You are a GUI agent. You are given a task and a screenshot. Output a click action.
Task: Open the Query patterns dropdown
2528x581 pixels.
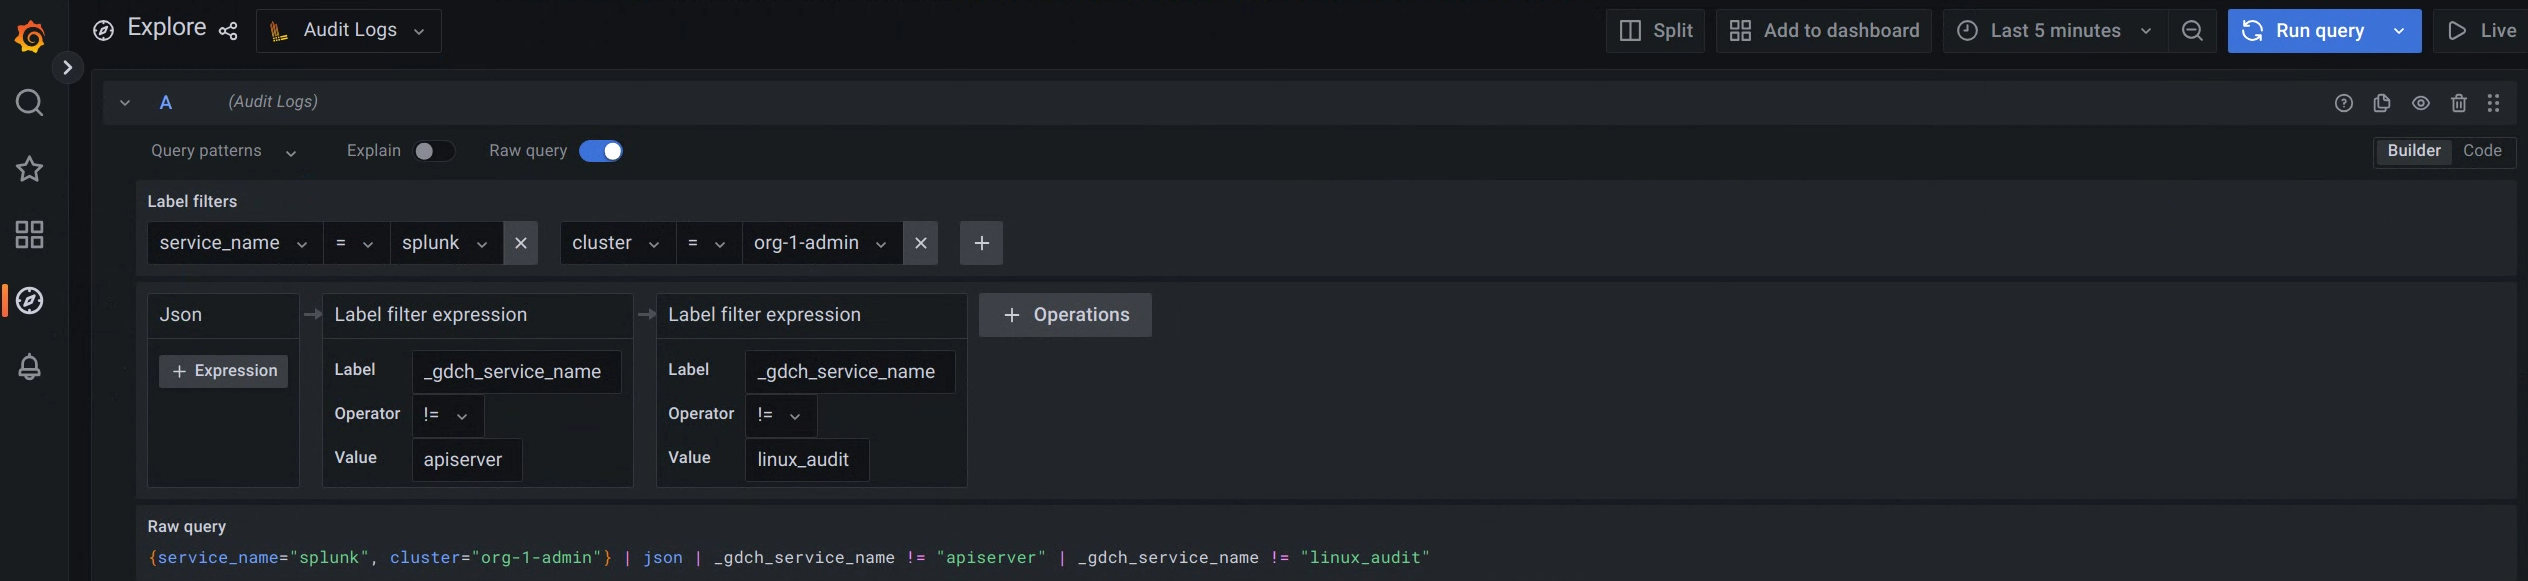click(223, 151)
